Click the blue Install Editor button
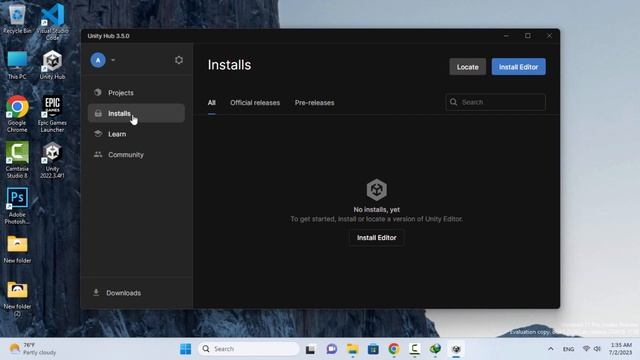Image resolution: width=640 pixels, height=360 pixels. (x=518, y=67)
